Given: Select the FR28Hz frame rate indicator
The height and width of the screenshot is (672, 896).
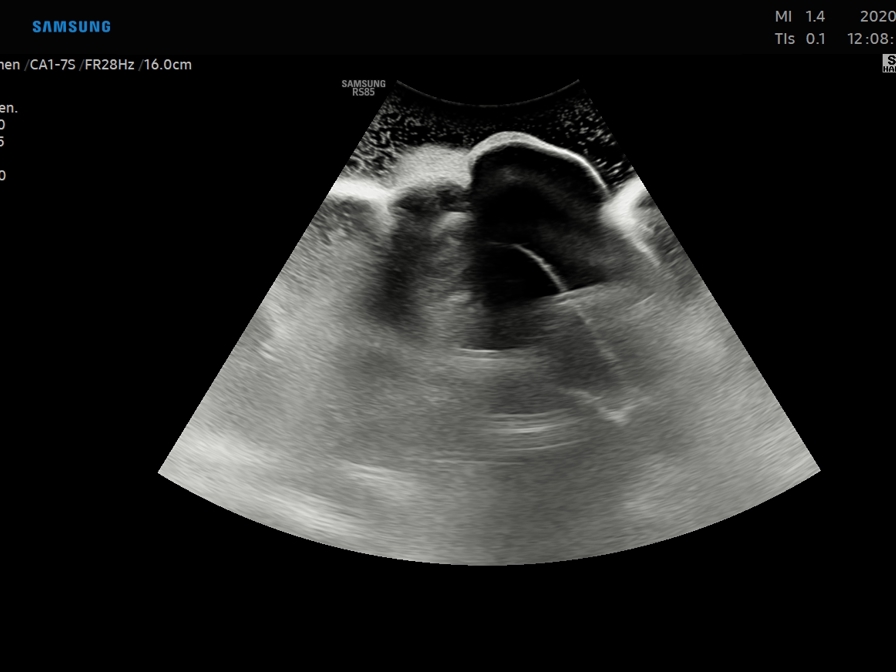Looking at the screenshot, I should (x=110, y=63).
